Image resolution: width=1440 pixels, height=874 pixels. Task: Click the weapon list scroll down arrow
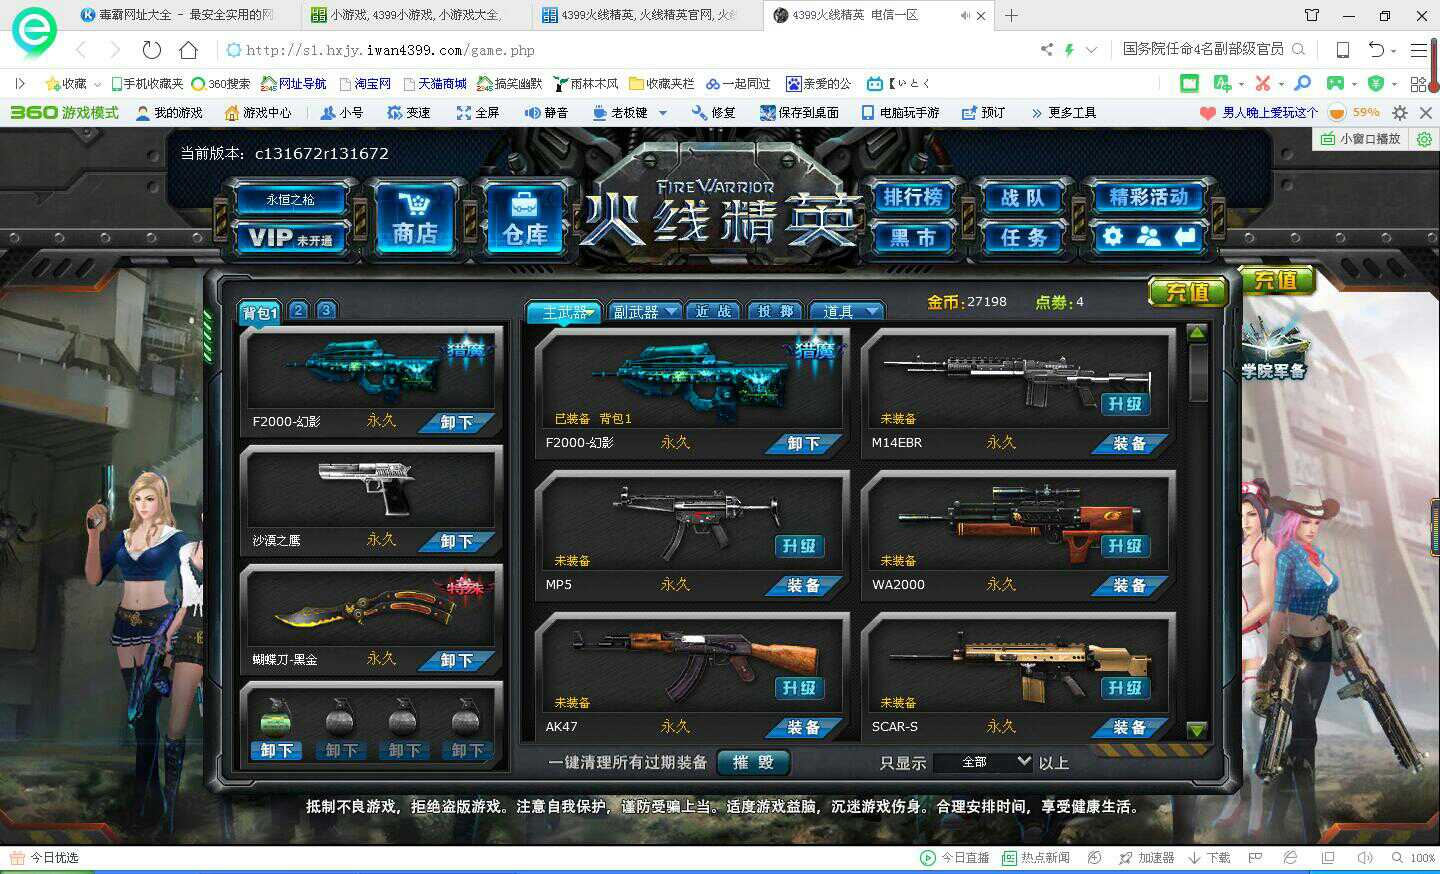1197,730
